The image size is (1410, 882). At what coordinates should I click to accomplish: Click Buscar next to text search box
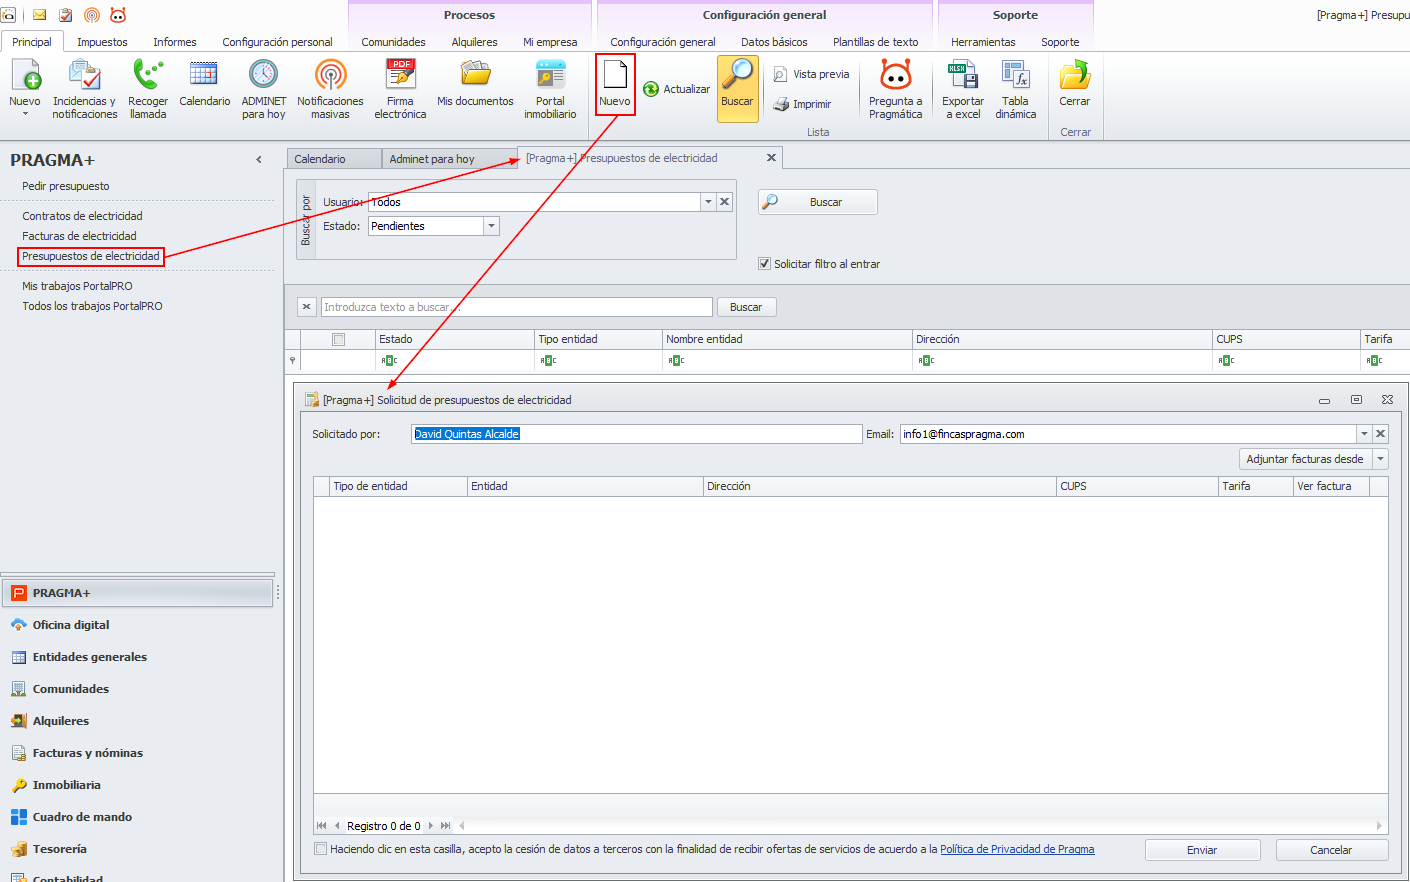(x=746, y=307)
